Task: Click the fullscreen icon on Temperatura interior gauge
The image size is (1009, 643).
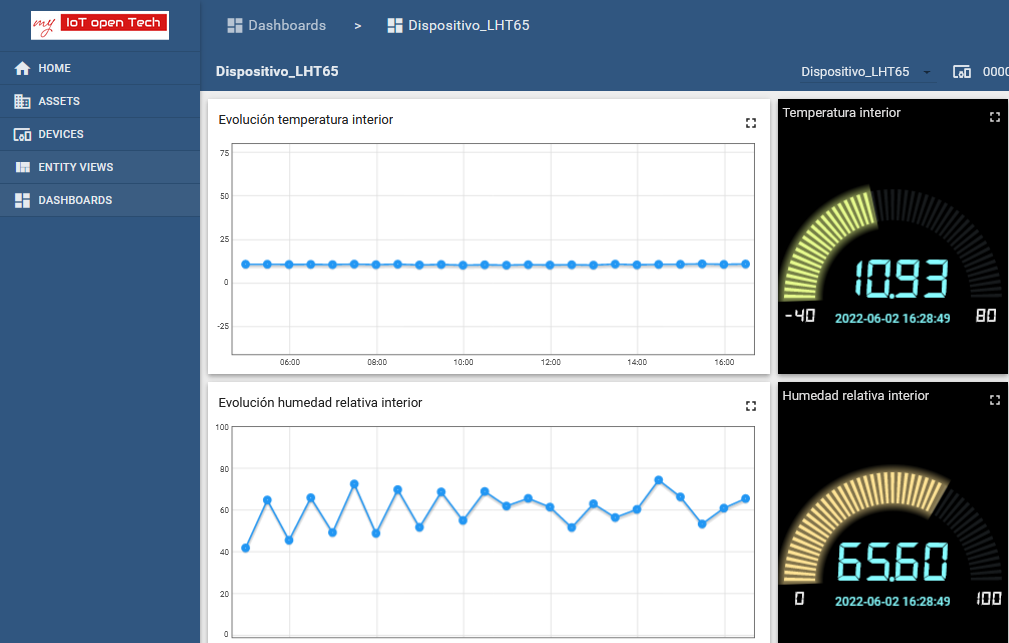Action: 995,116
